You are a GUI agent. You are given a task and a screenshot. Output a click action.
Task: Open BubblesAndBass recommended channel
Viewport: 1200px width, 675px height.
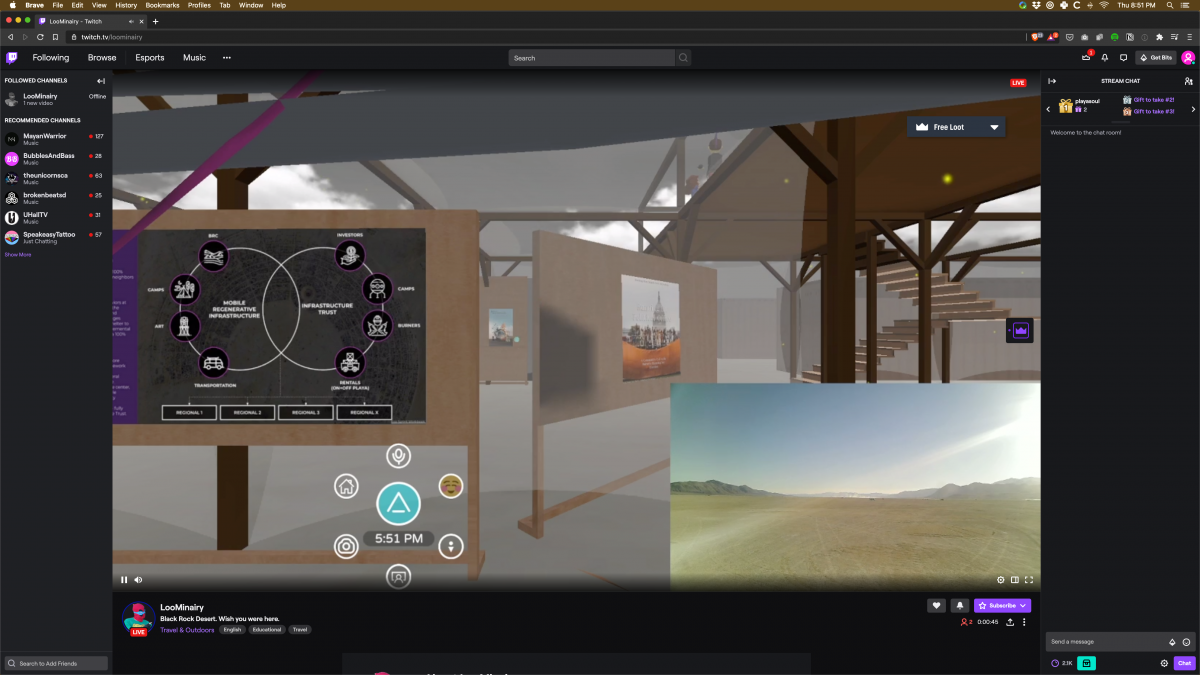(x=55, y=158)
